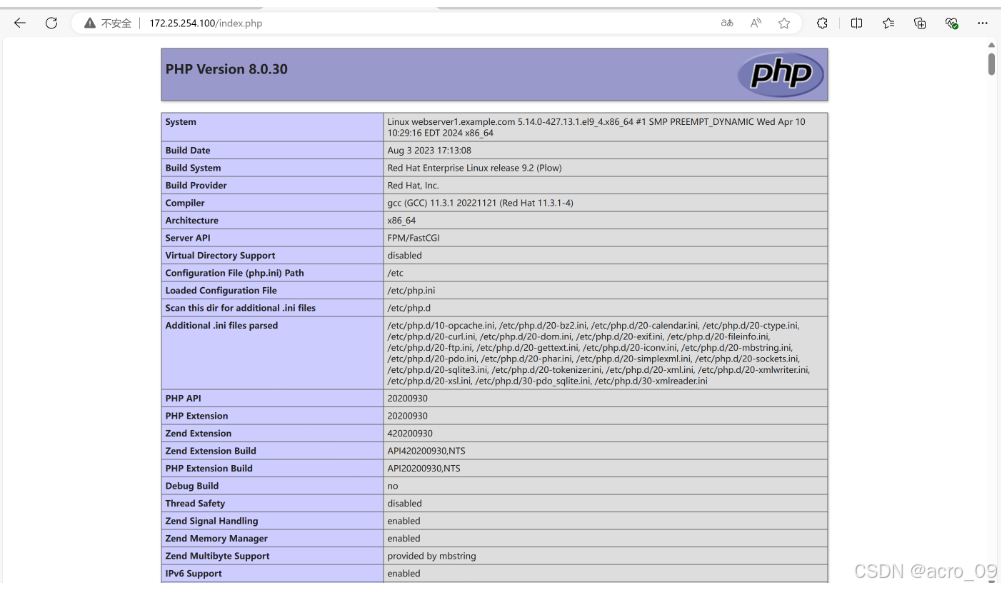Screen dimensions: 1001x589
Task: Open the extensions puzzle icon
Action: pos(822,23)
